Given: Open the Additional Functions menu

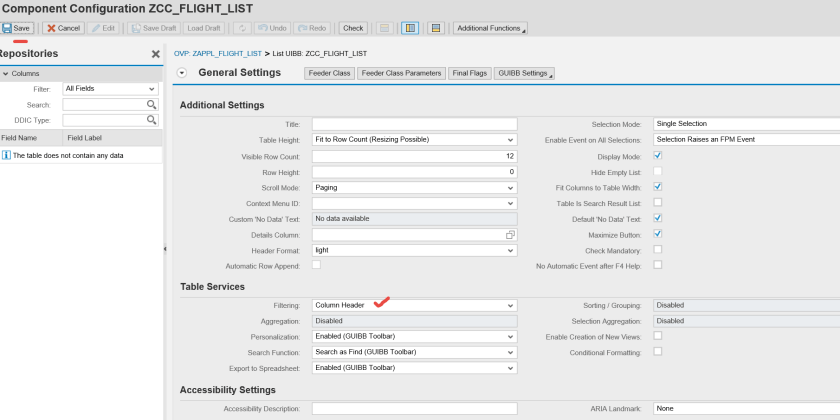Looking at the screenshot, I should click(490, 28).
